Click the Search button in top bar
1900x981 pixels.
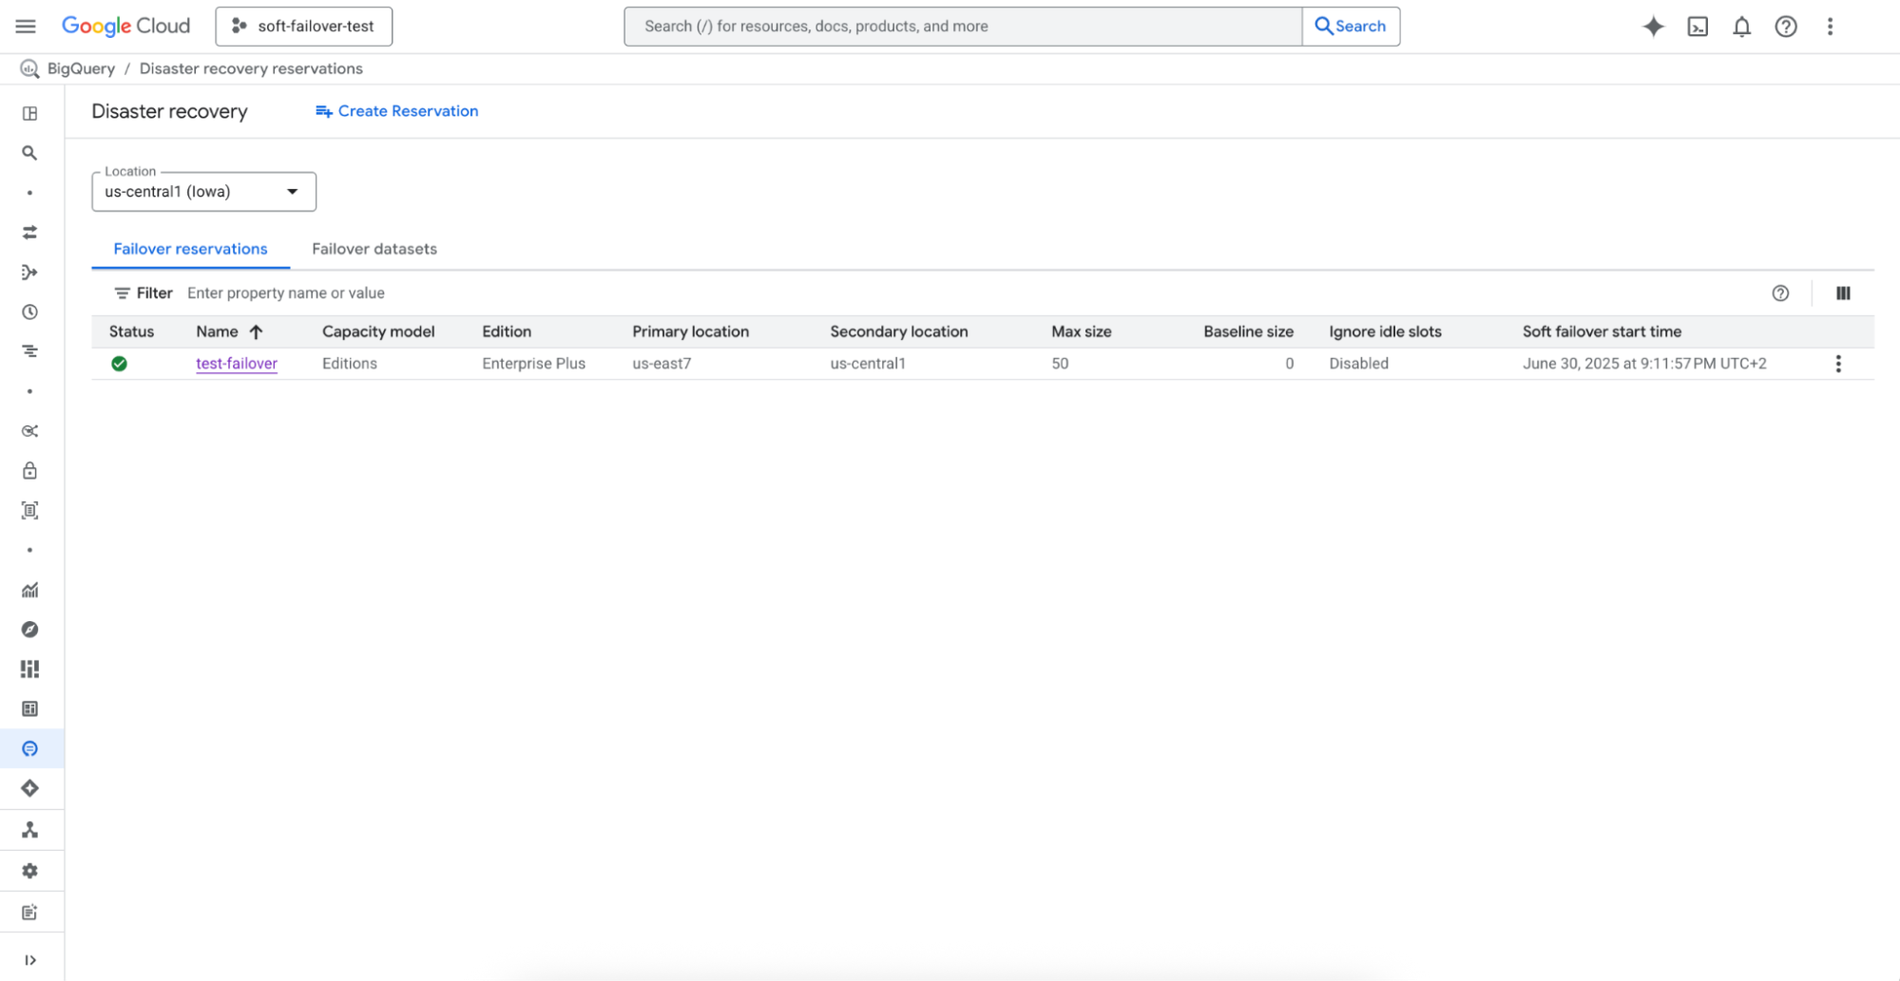point(1351,26)
